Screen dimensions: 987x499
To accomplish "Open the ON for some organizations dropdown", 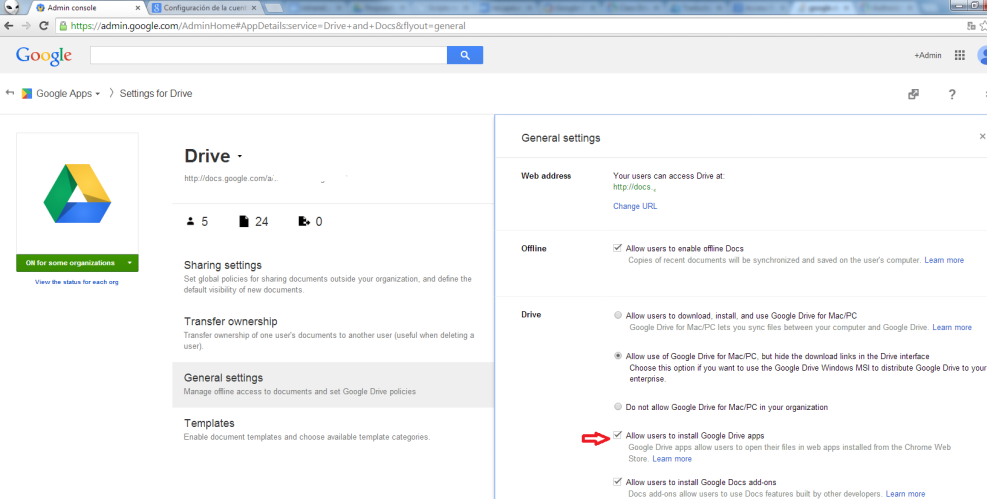I will pyautogui.click(x=77, y=263).
